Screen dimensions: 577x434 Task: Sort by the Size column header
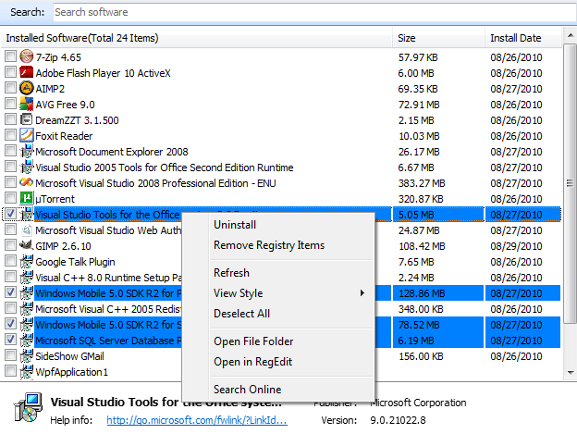point(439,38)
